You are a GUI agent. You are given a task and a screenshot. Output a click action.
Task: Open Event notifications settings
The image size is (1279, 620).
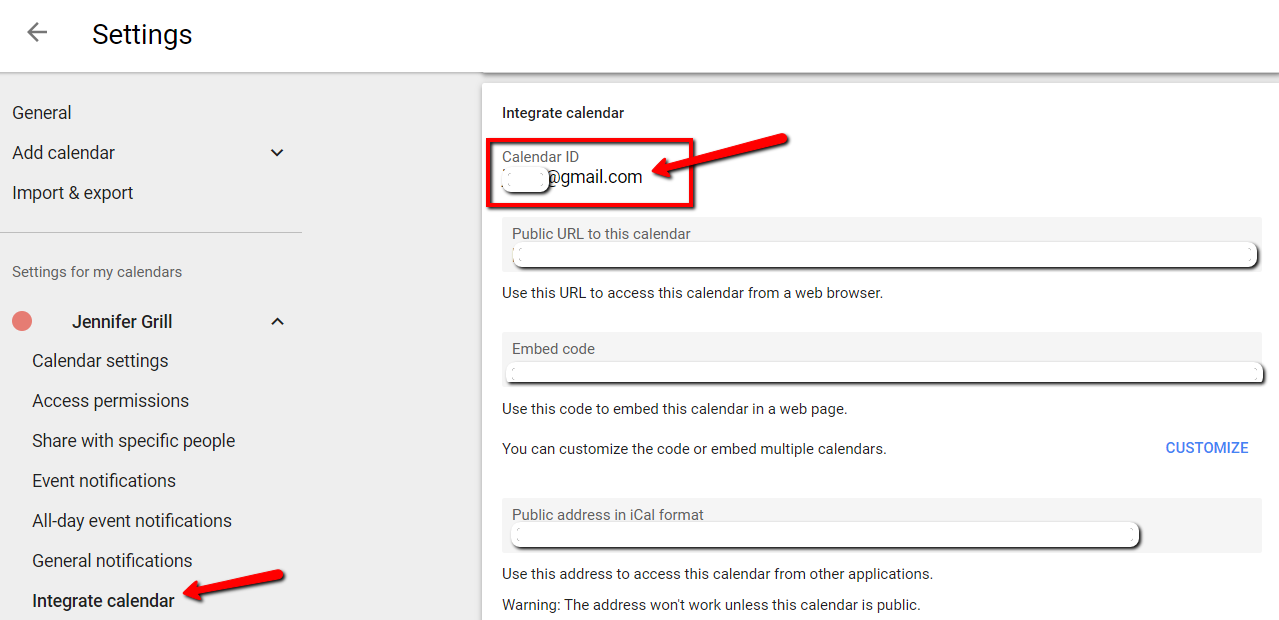tap(104, 481)
